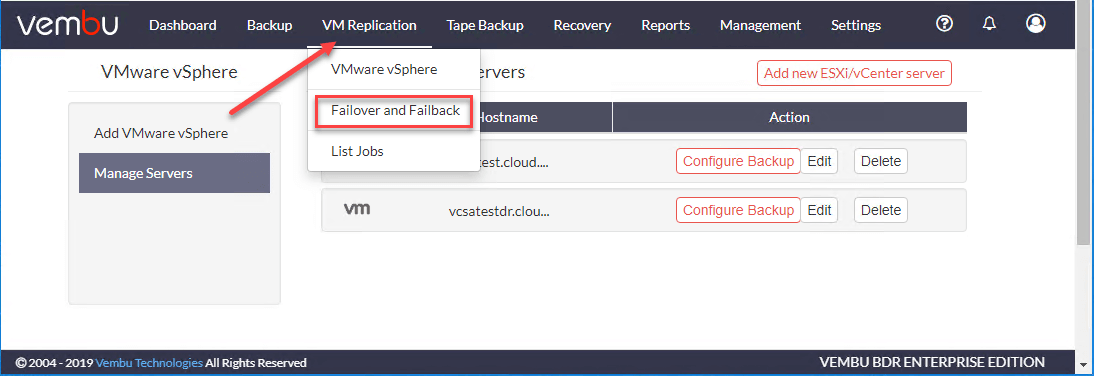Click Edit for first server row
This screenshot has width=1094, height=376.
point(819,161)
